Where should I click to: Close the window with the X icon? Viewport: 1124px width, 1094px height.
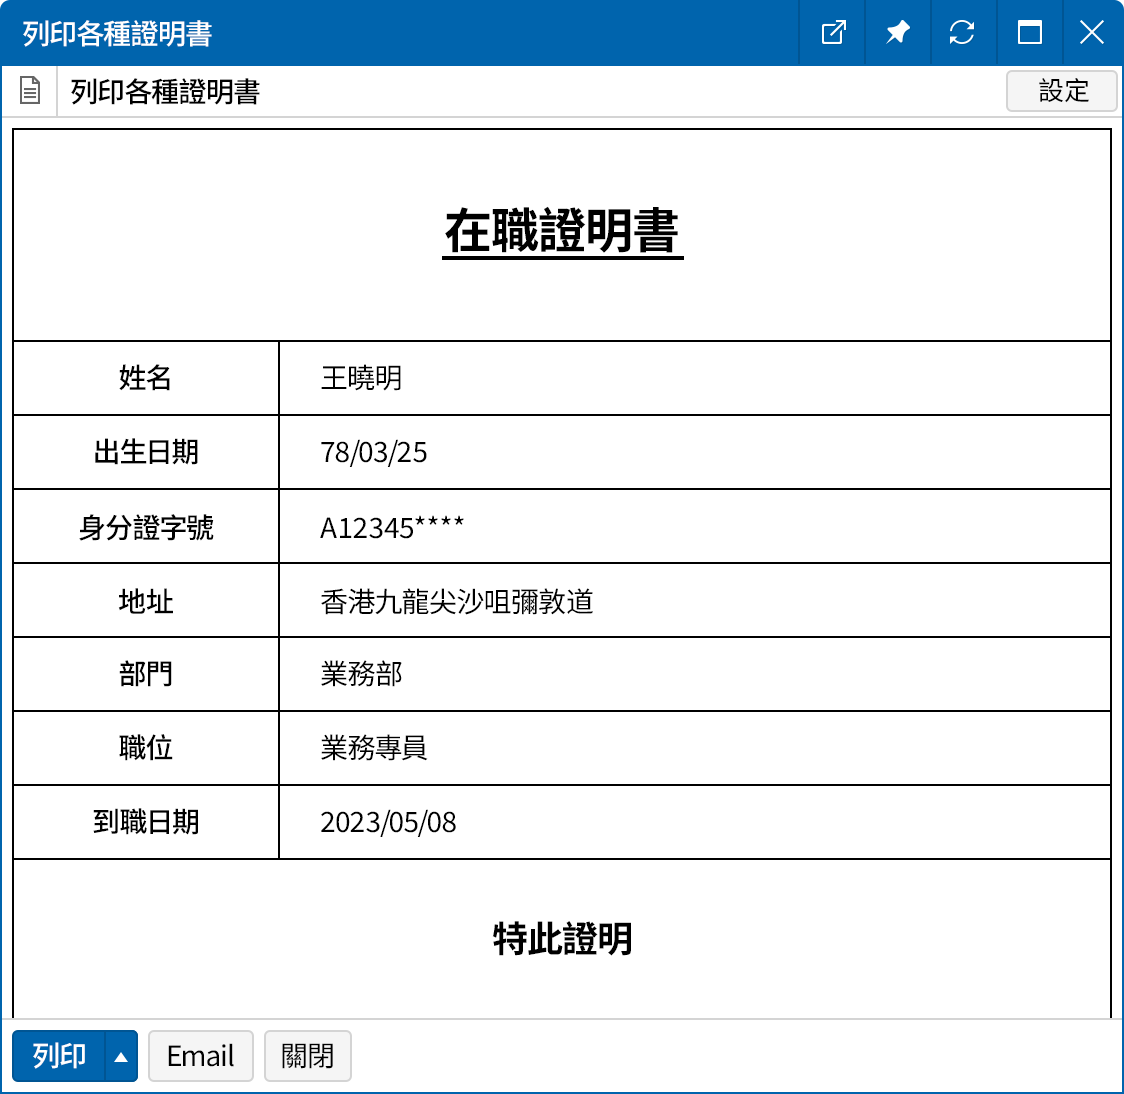pyautogui.click(x=1091, y=32)
